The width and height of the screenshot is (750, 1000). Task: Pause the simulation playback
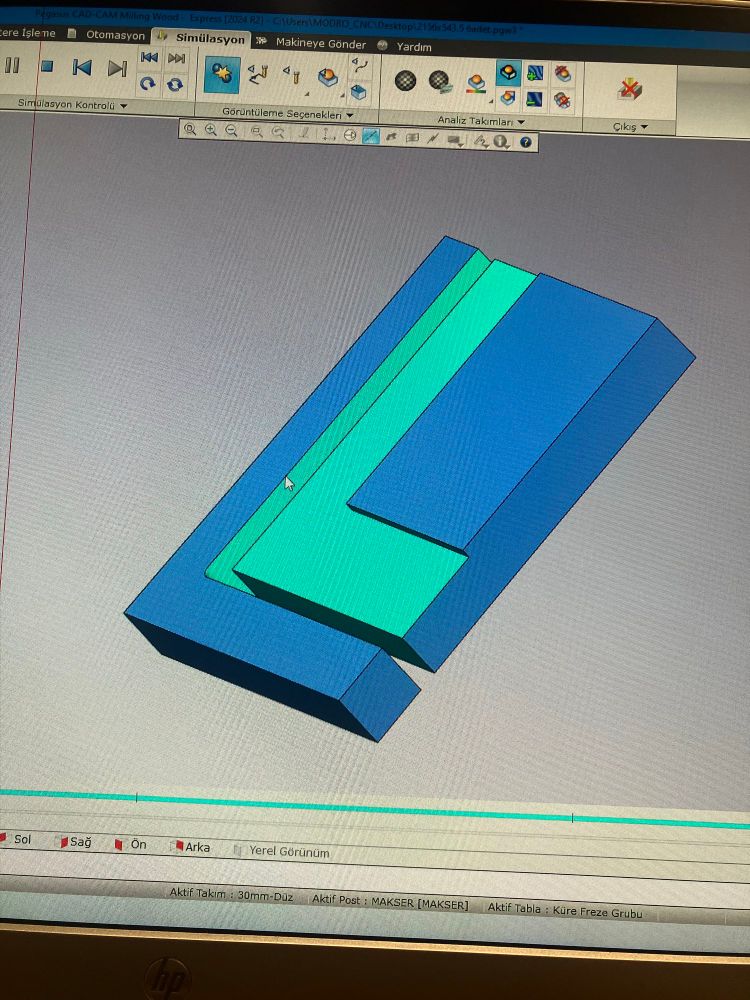tap(12, 65)
